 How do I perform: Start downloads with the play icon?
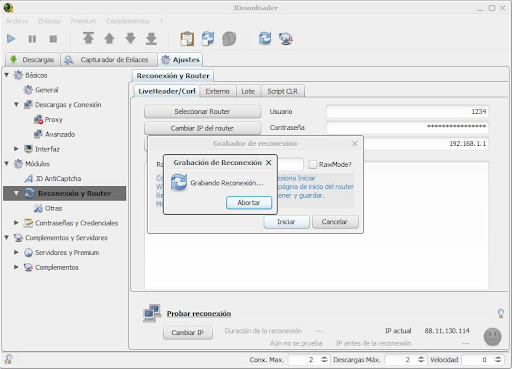point(11,39)
